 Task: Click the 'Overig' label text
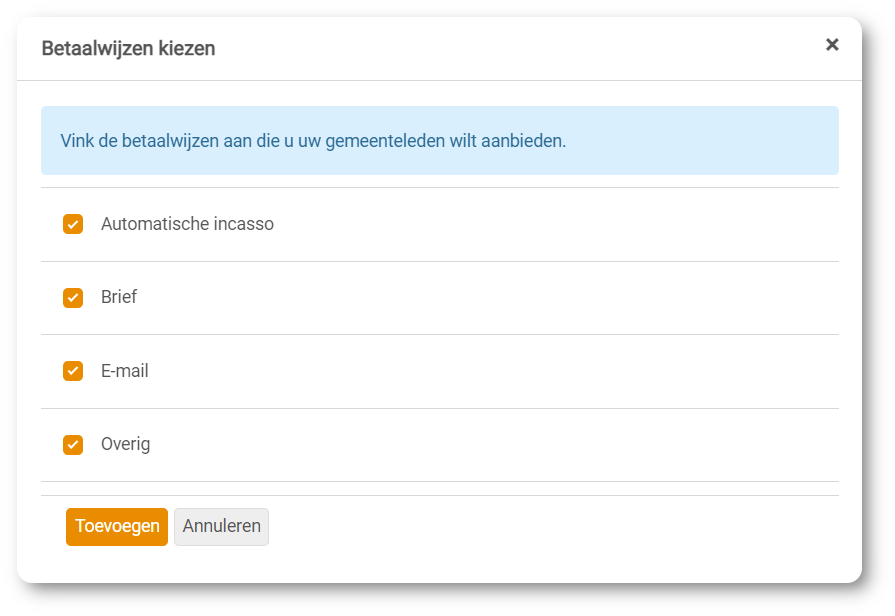click(x=126, y=444)
